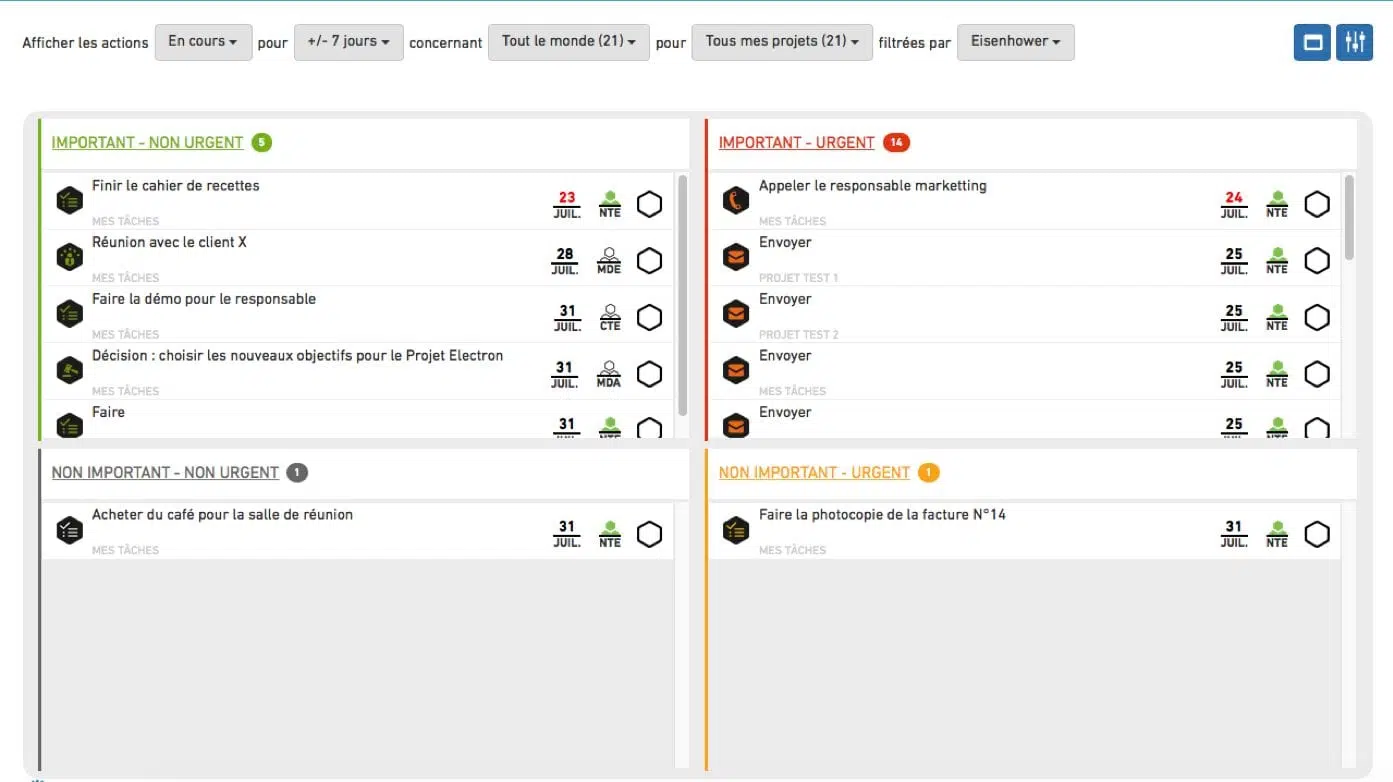This screenshot has height=782, width=1393.
Task: Expand the +/- 7 jours period dropdown
Action: [x=348, y=42]
